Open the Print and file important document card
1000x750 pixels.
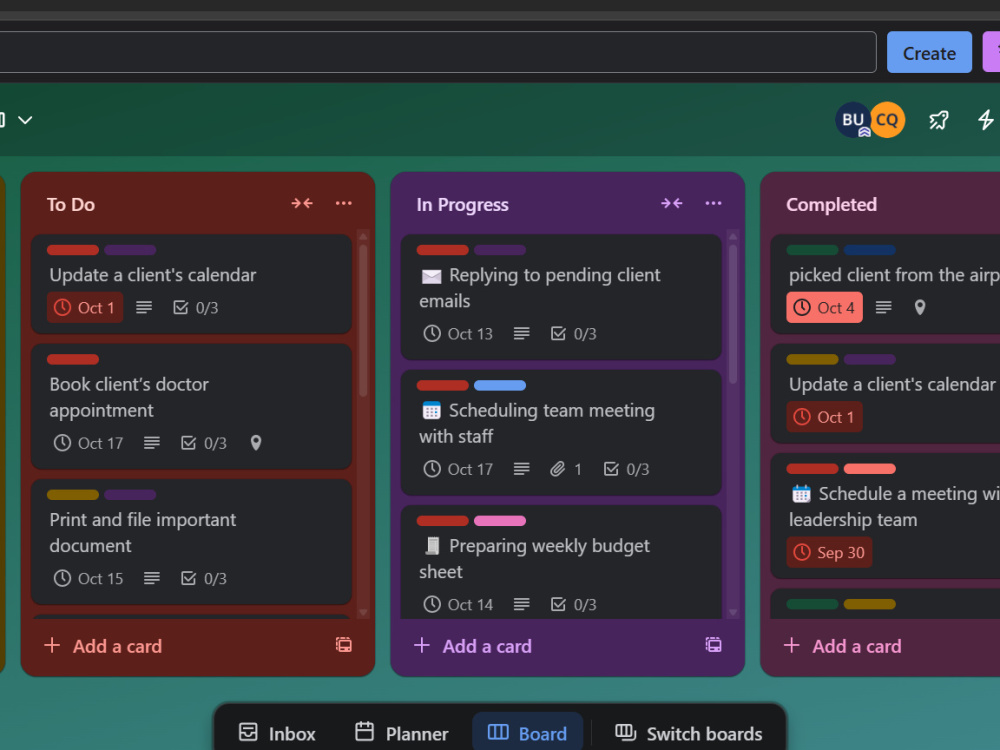tap(191, 542)
